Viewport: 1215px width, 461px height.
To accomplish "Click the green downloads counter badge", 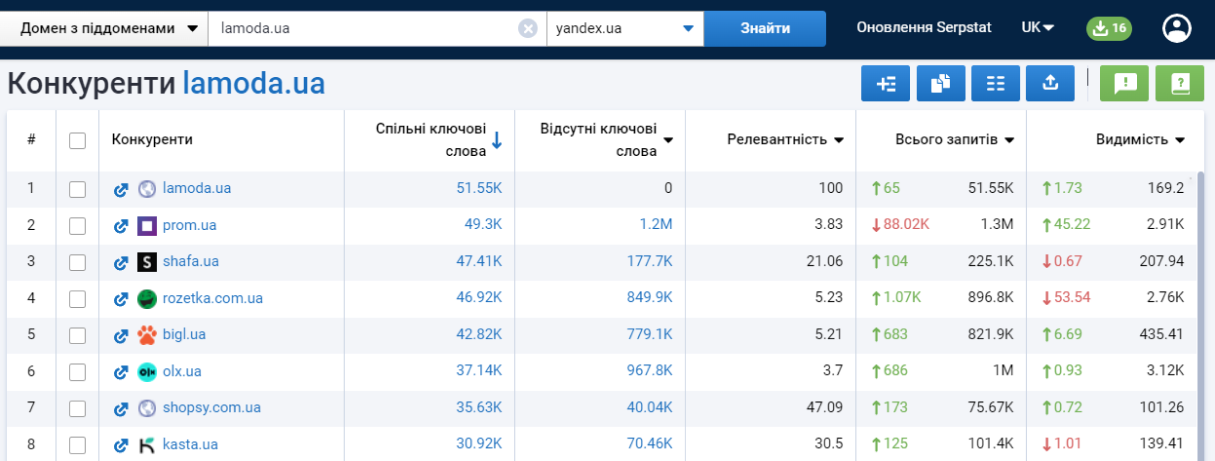I will click(x=1109, y=28).
